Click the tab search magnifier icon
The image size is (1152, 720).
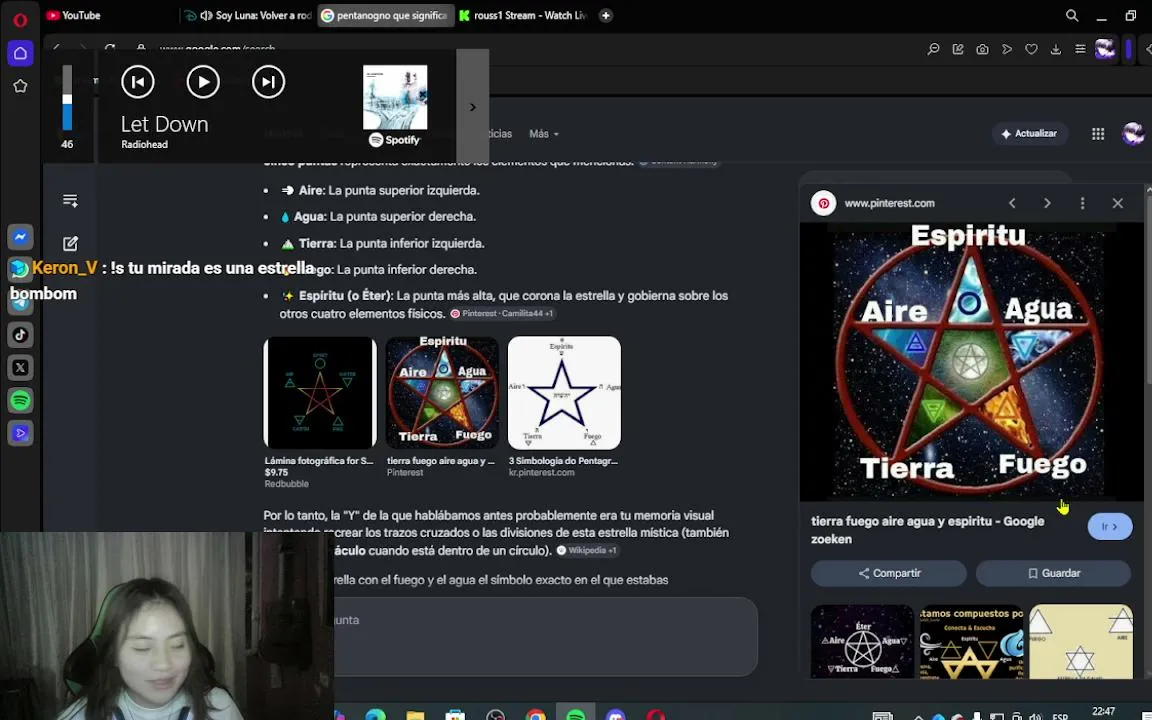[1072, 15]
